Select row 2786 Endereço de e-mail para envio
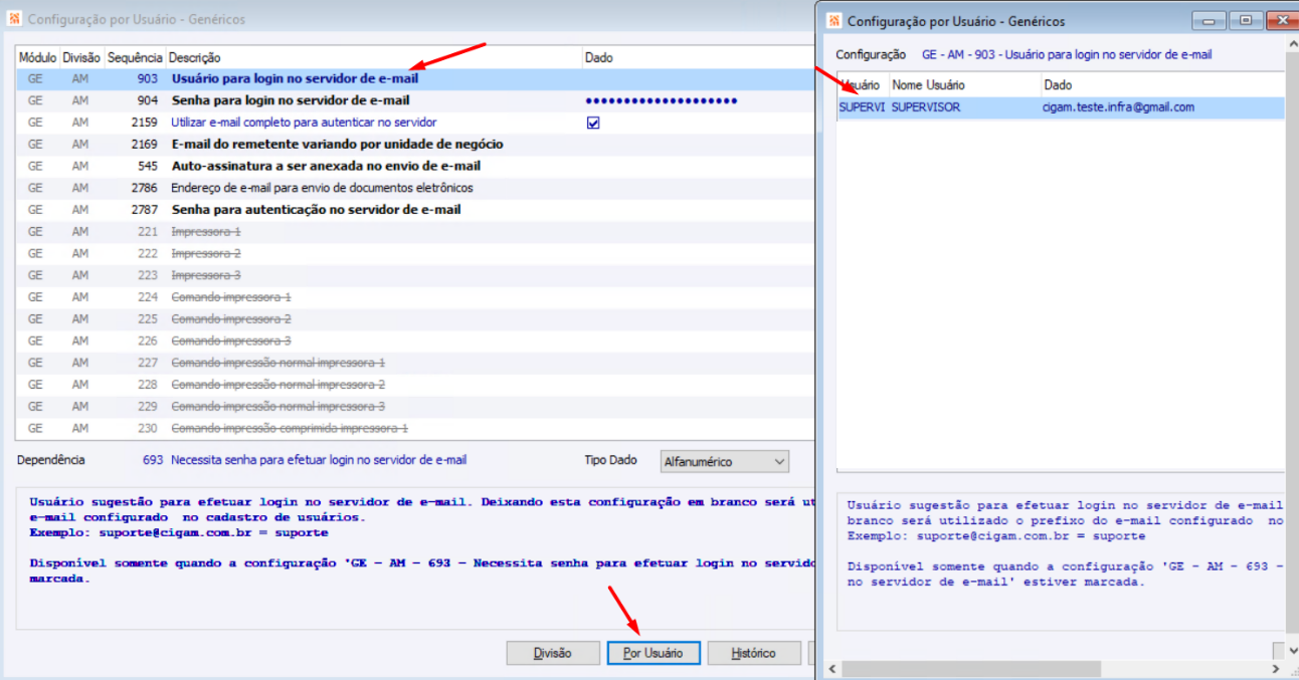 (x=416, y=188)
